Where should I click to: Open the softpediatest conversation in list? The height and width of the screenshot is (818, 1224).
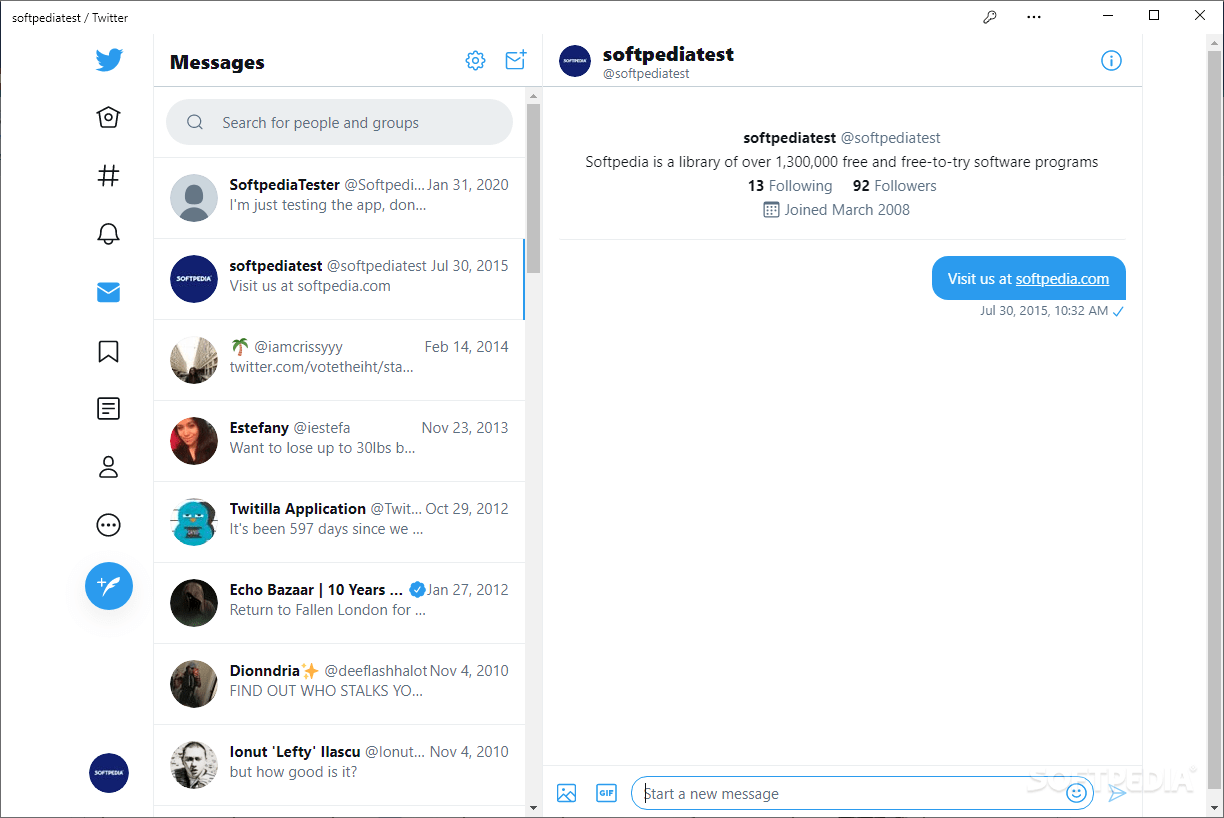[339, 278]
